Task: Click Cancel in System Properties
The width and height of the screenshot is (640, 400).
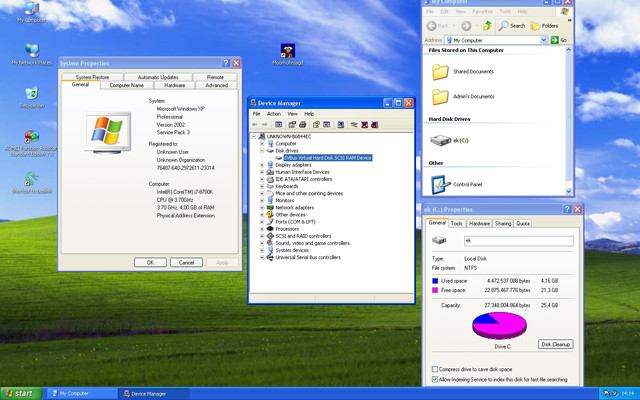Action: [186, 262]
